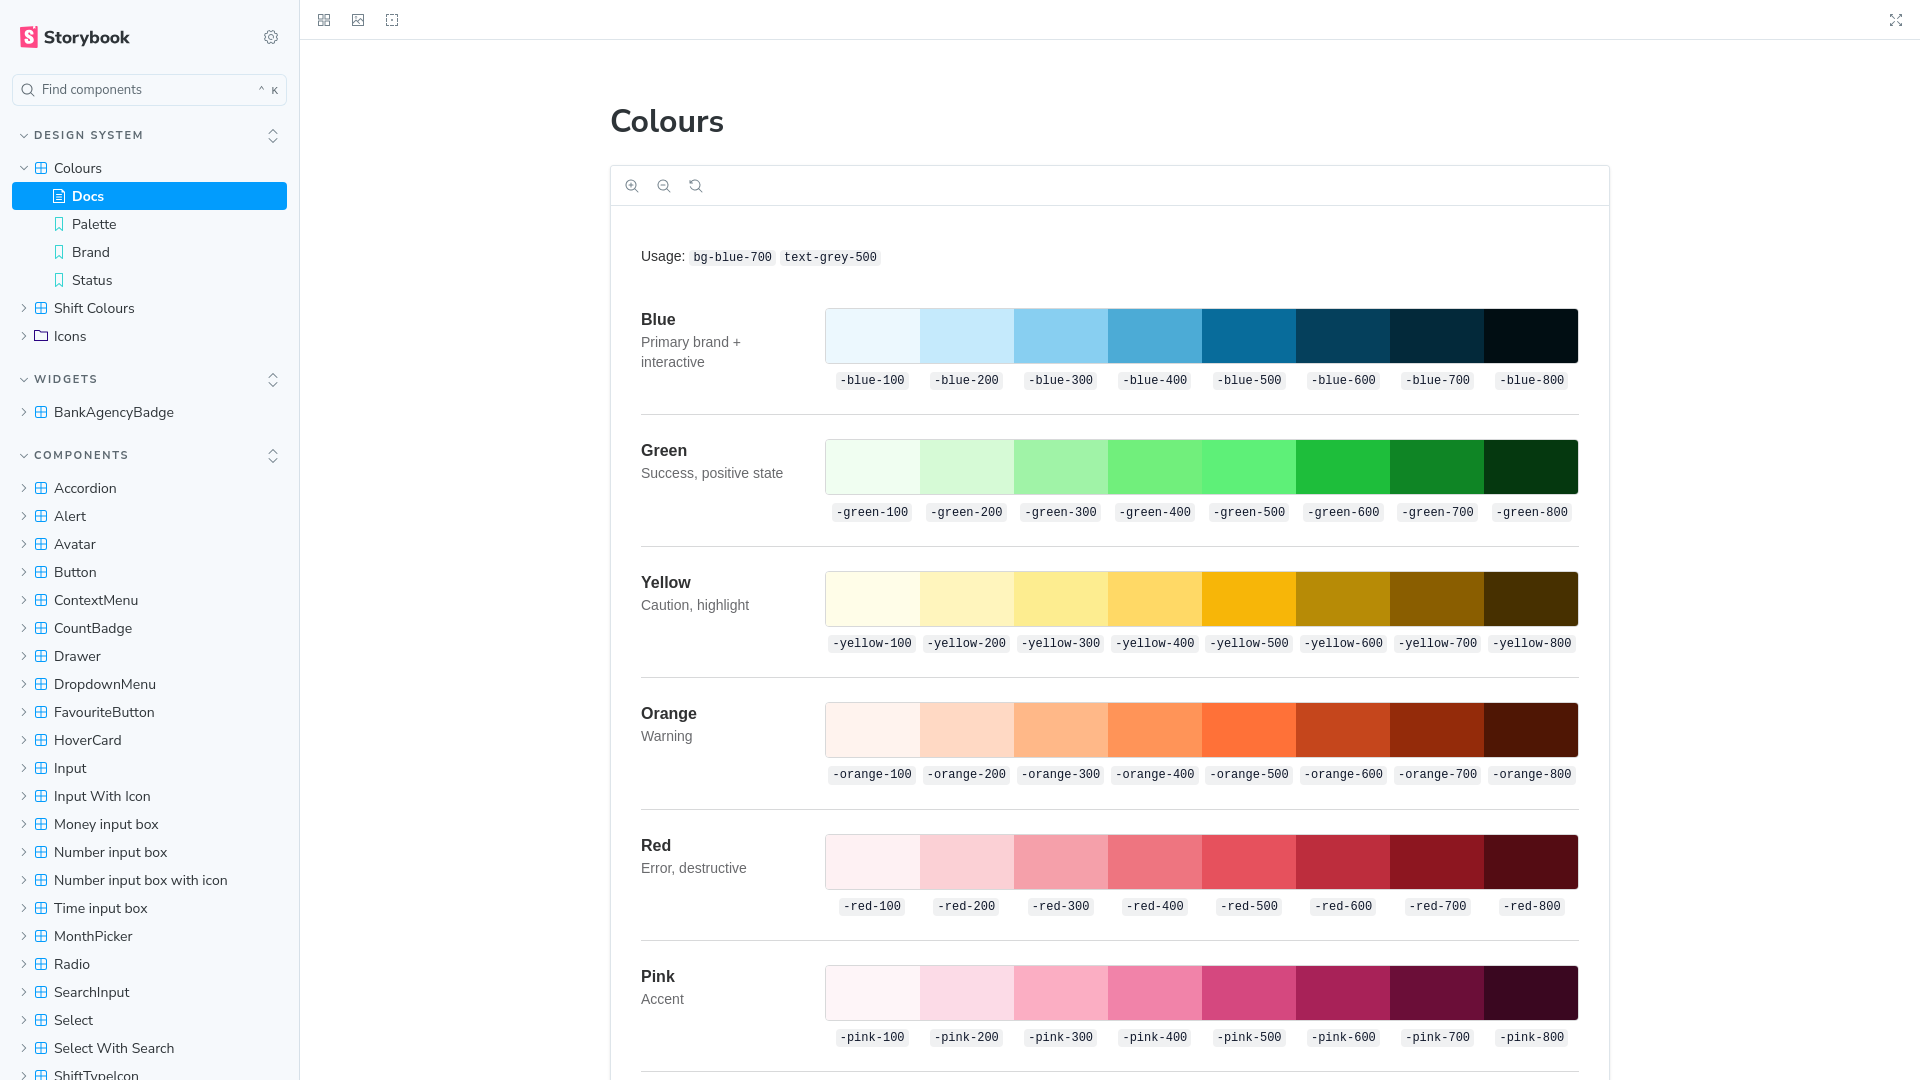This screenshot has height=1080, width=1920.
Task: Enter full screen mode
Action: [x=1895, y=20]
